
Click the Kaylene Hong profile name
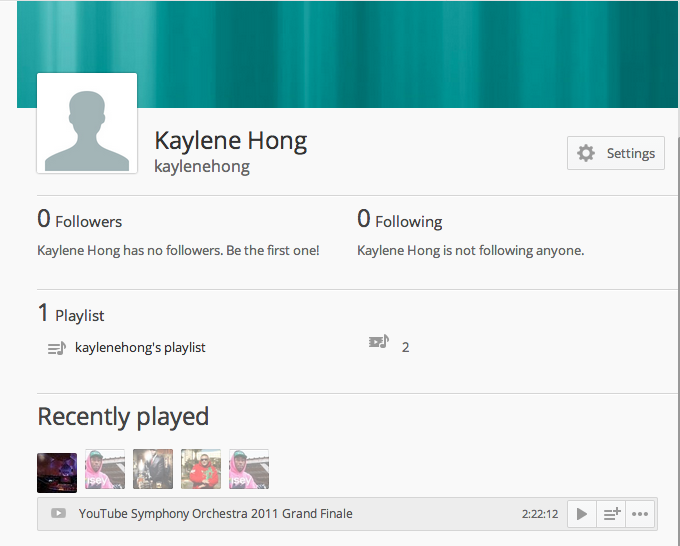click(x=231, y=141)
